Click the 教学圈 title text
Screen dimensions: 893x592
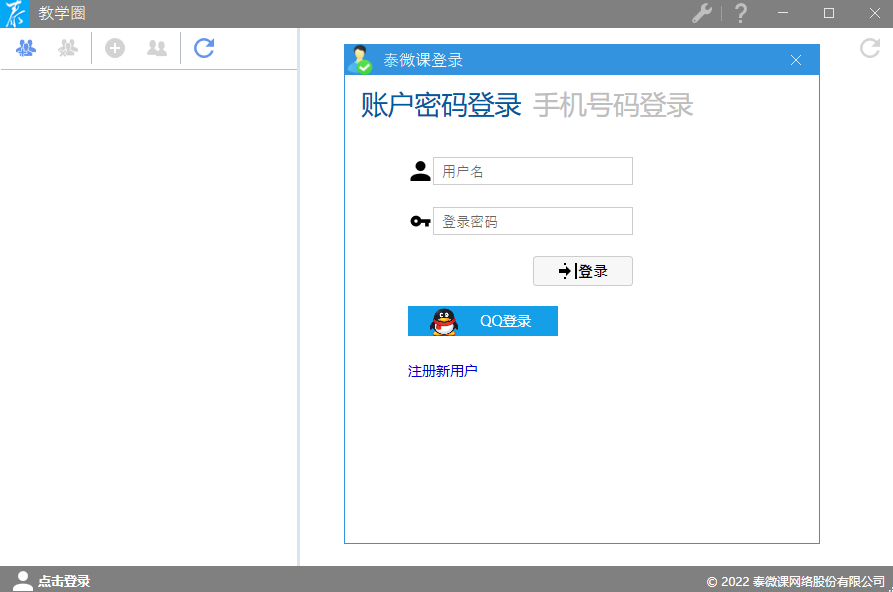click(x=62, y=13)
